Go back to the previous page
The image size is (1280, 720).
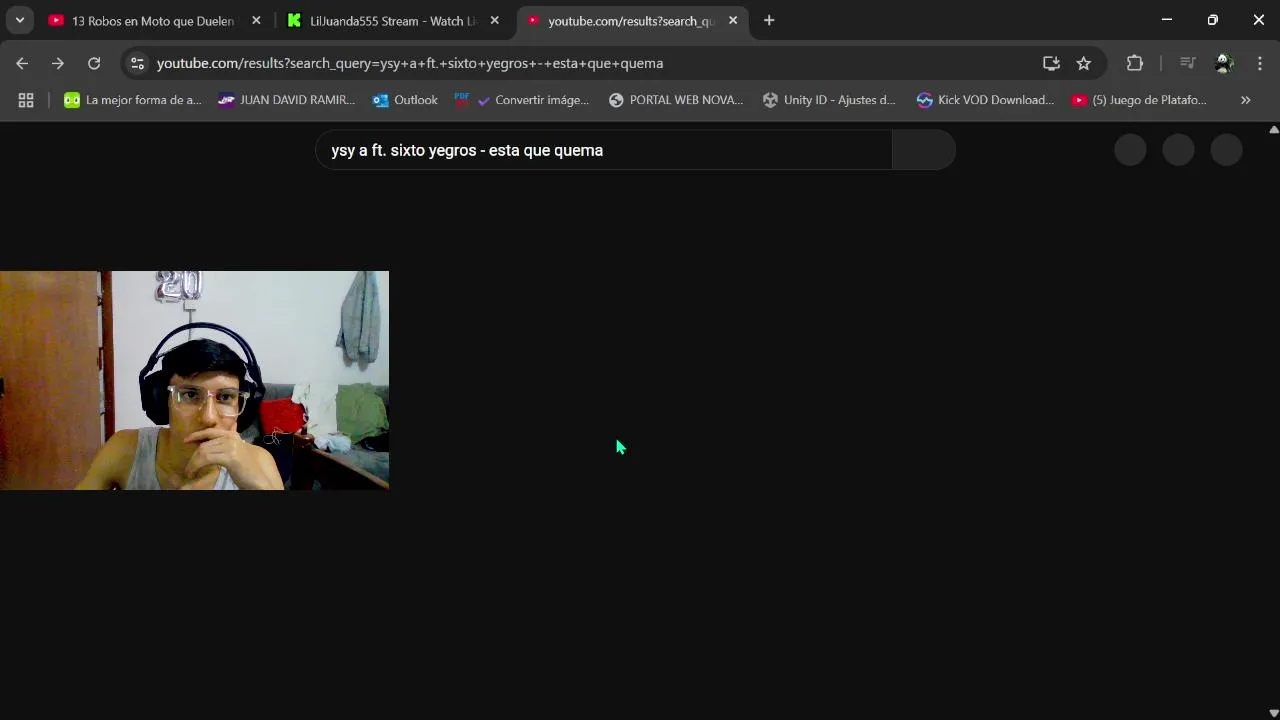(x=22, y=63)
